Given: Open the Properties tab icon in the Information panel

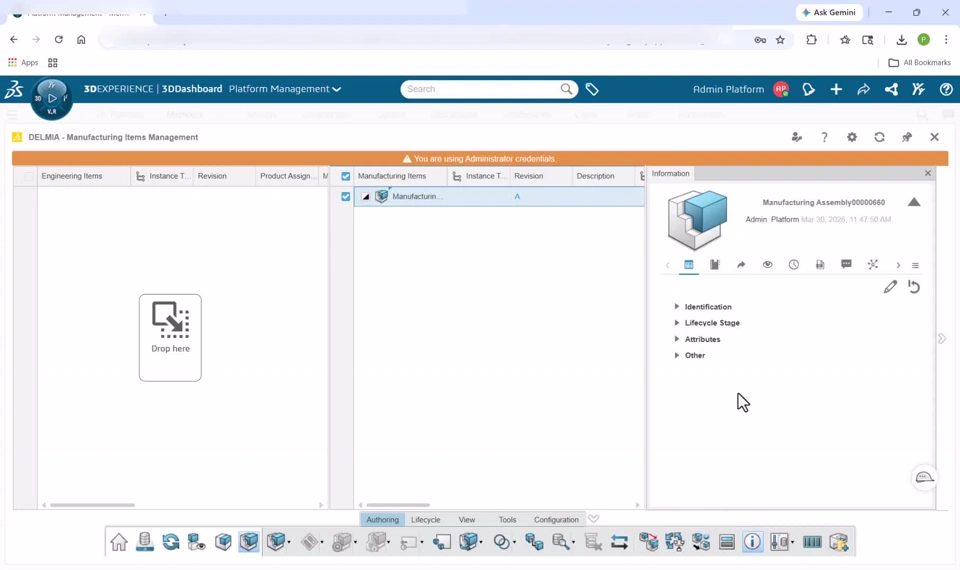Looking at the screenshot, I should point(689,264).
